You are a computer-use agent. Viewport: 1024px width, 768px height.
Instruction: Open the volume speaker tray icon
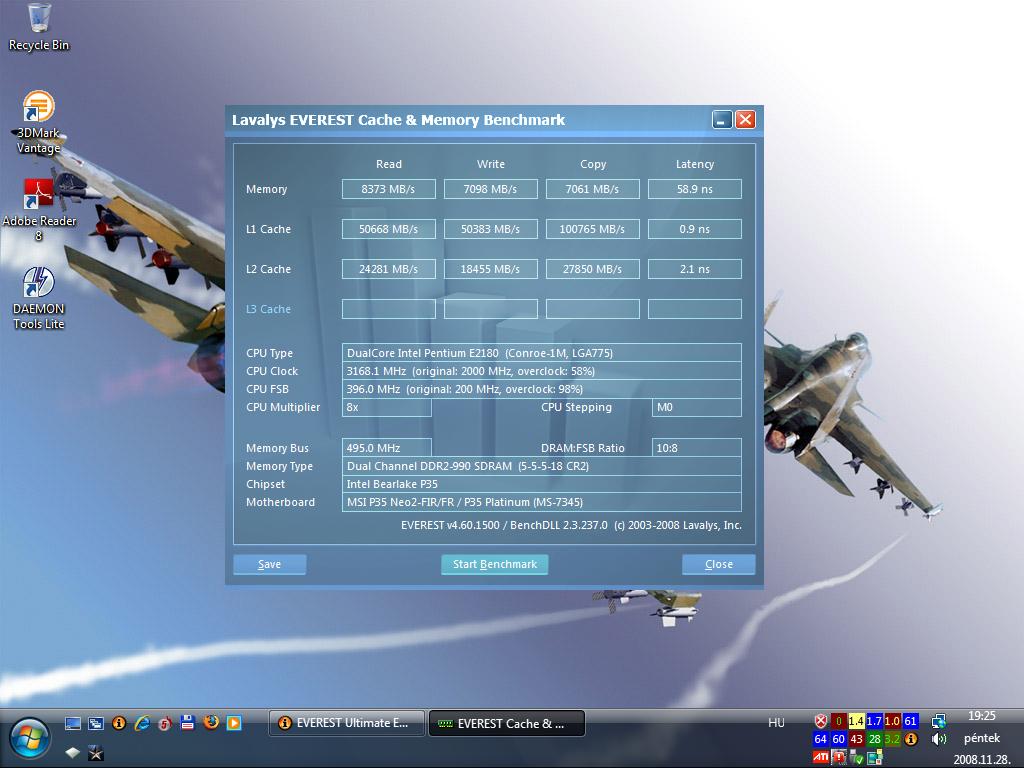click(x=938, y=739)
